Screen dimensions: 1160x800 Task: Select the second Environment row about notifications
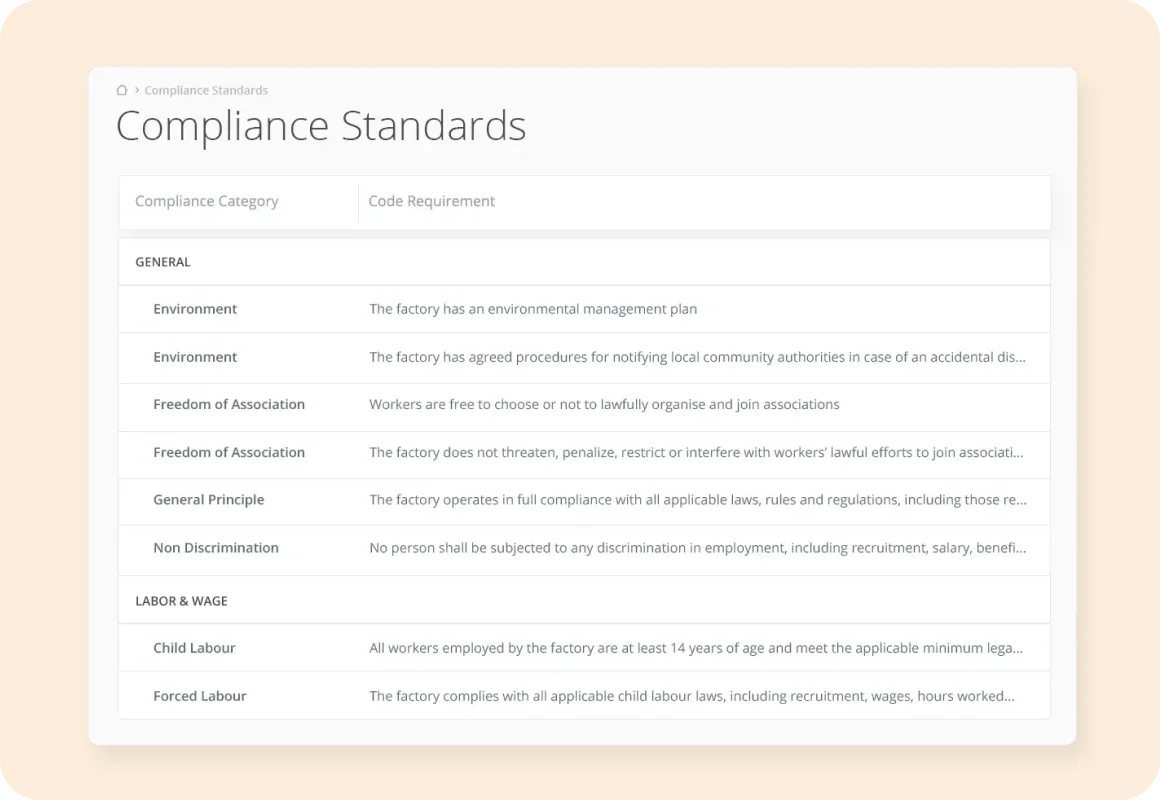point(195,356)
